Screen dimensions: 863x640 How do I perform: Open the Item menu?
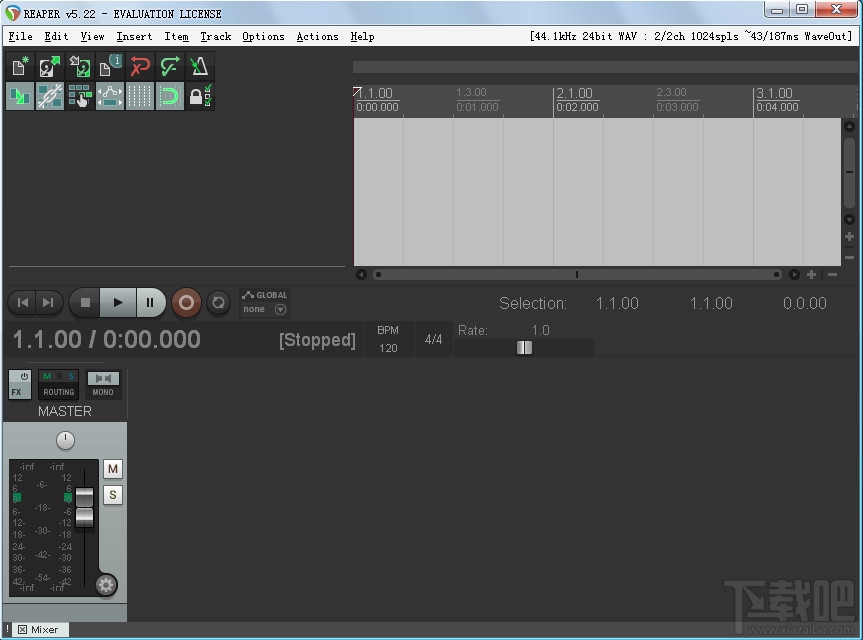click(176, 36)
